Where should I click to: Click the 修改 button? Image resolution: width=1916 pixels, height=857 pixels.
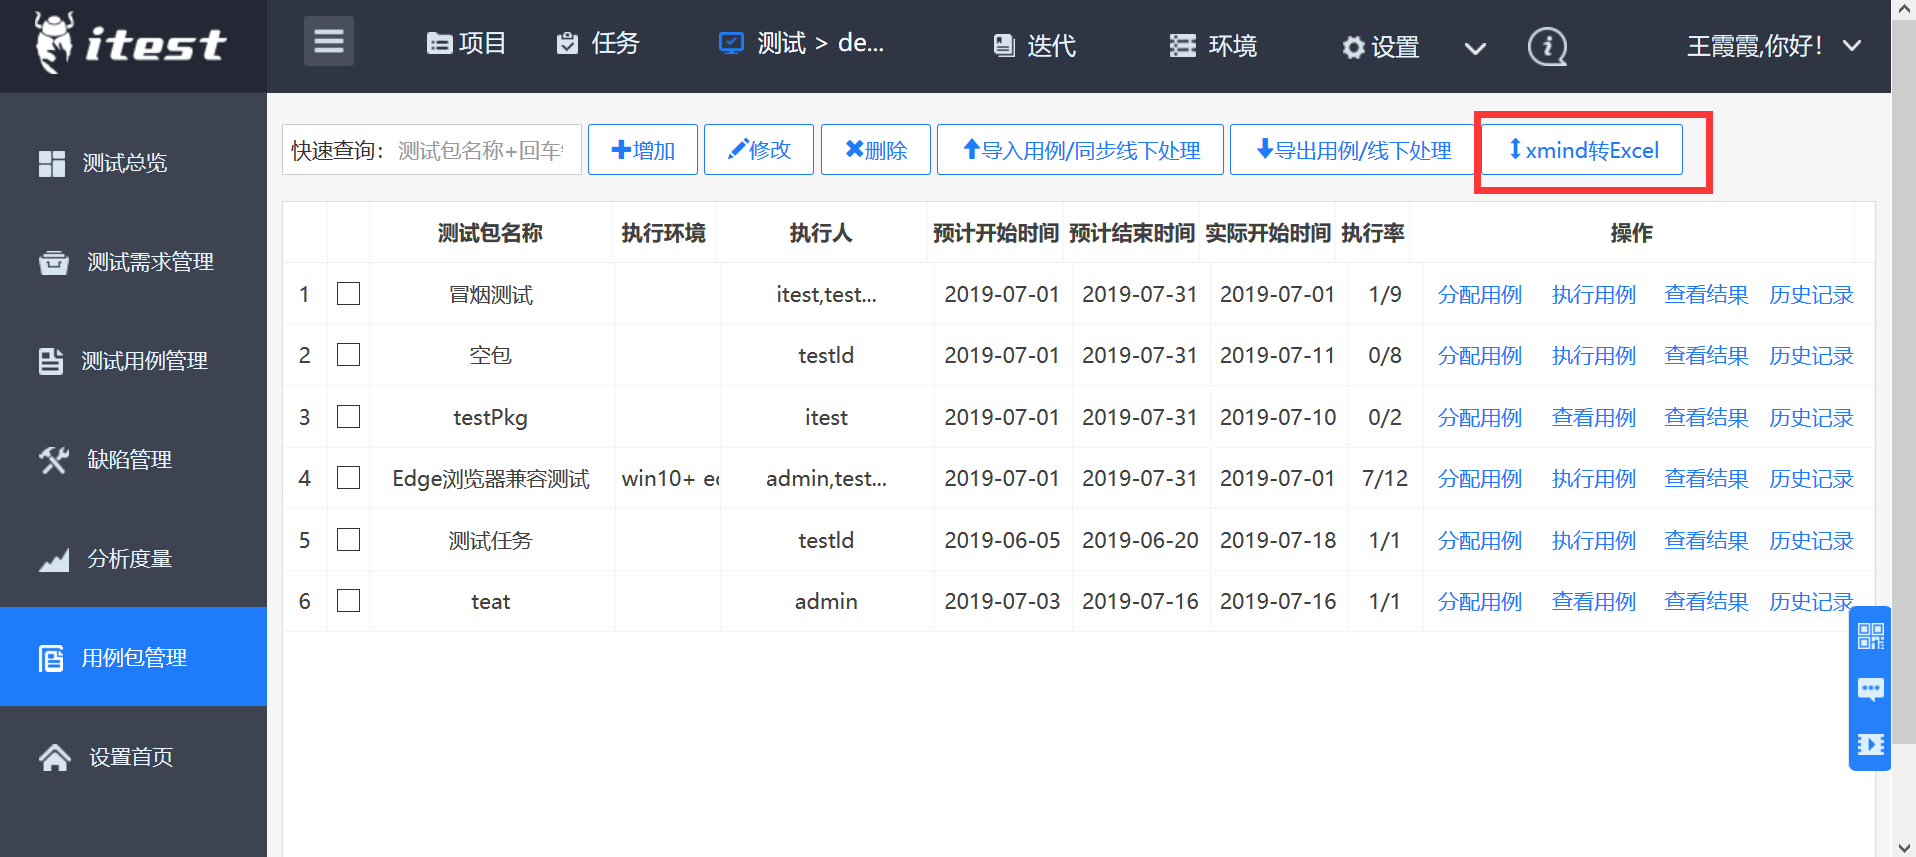[759, 150]
